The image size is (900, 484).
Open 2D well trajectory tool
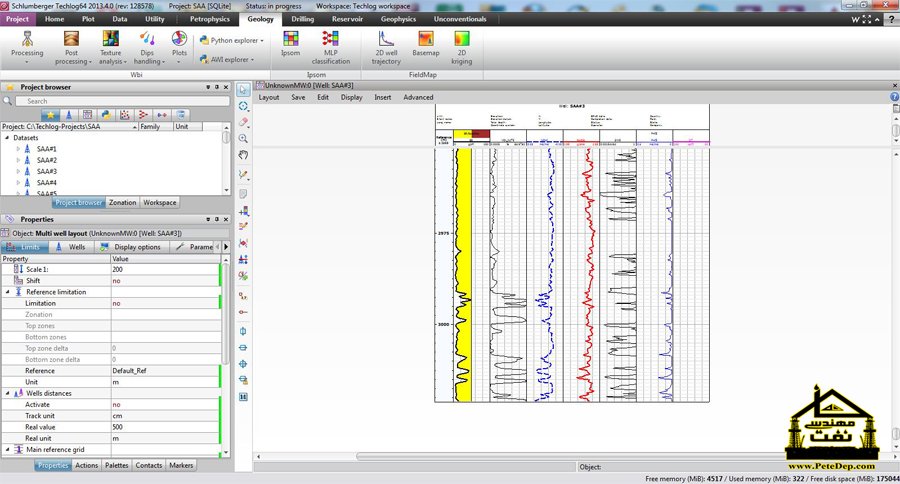386,47
